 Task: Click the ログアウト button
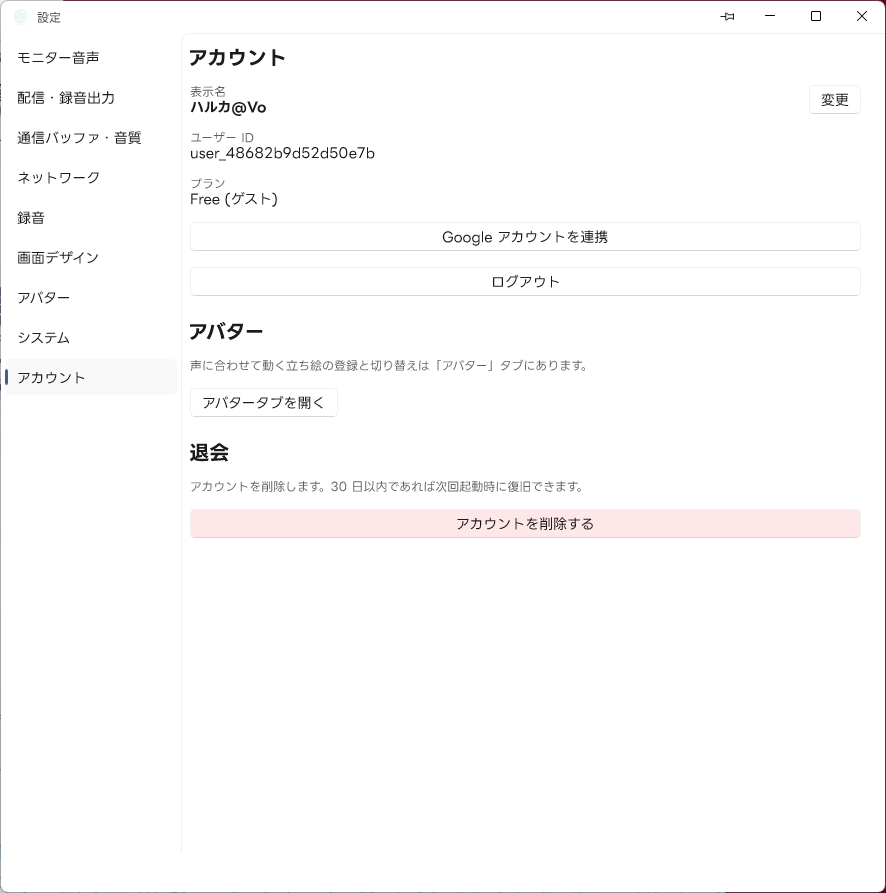[x=525, y=281]
